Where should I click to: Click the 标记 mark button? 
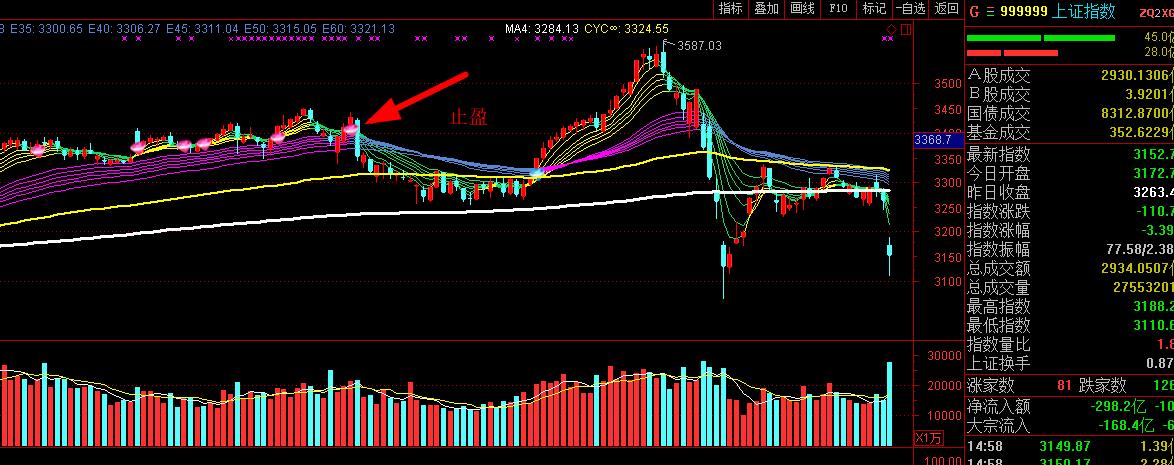coord(874,9)
